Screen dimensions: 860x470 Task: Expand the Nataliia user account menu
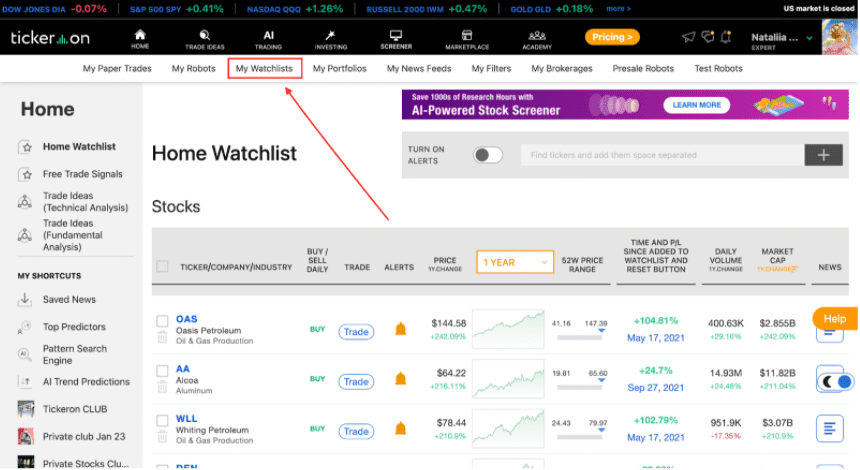pyautogui.click(x=782, y=38)
